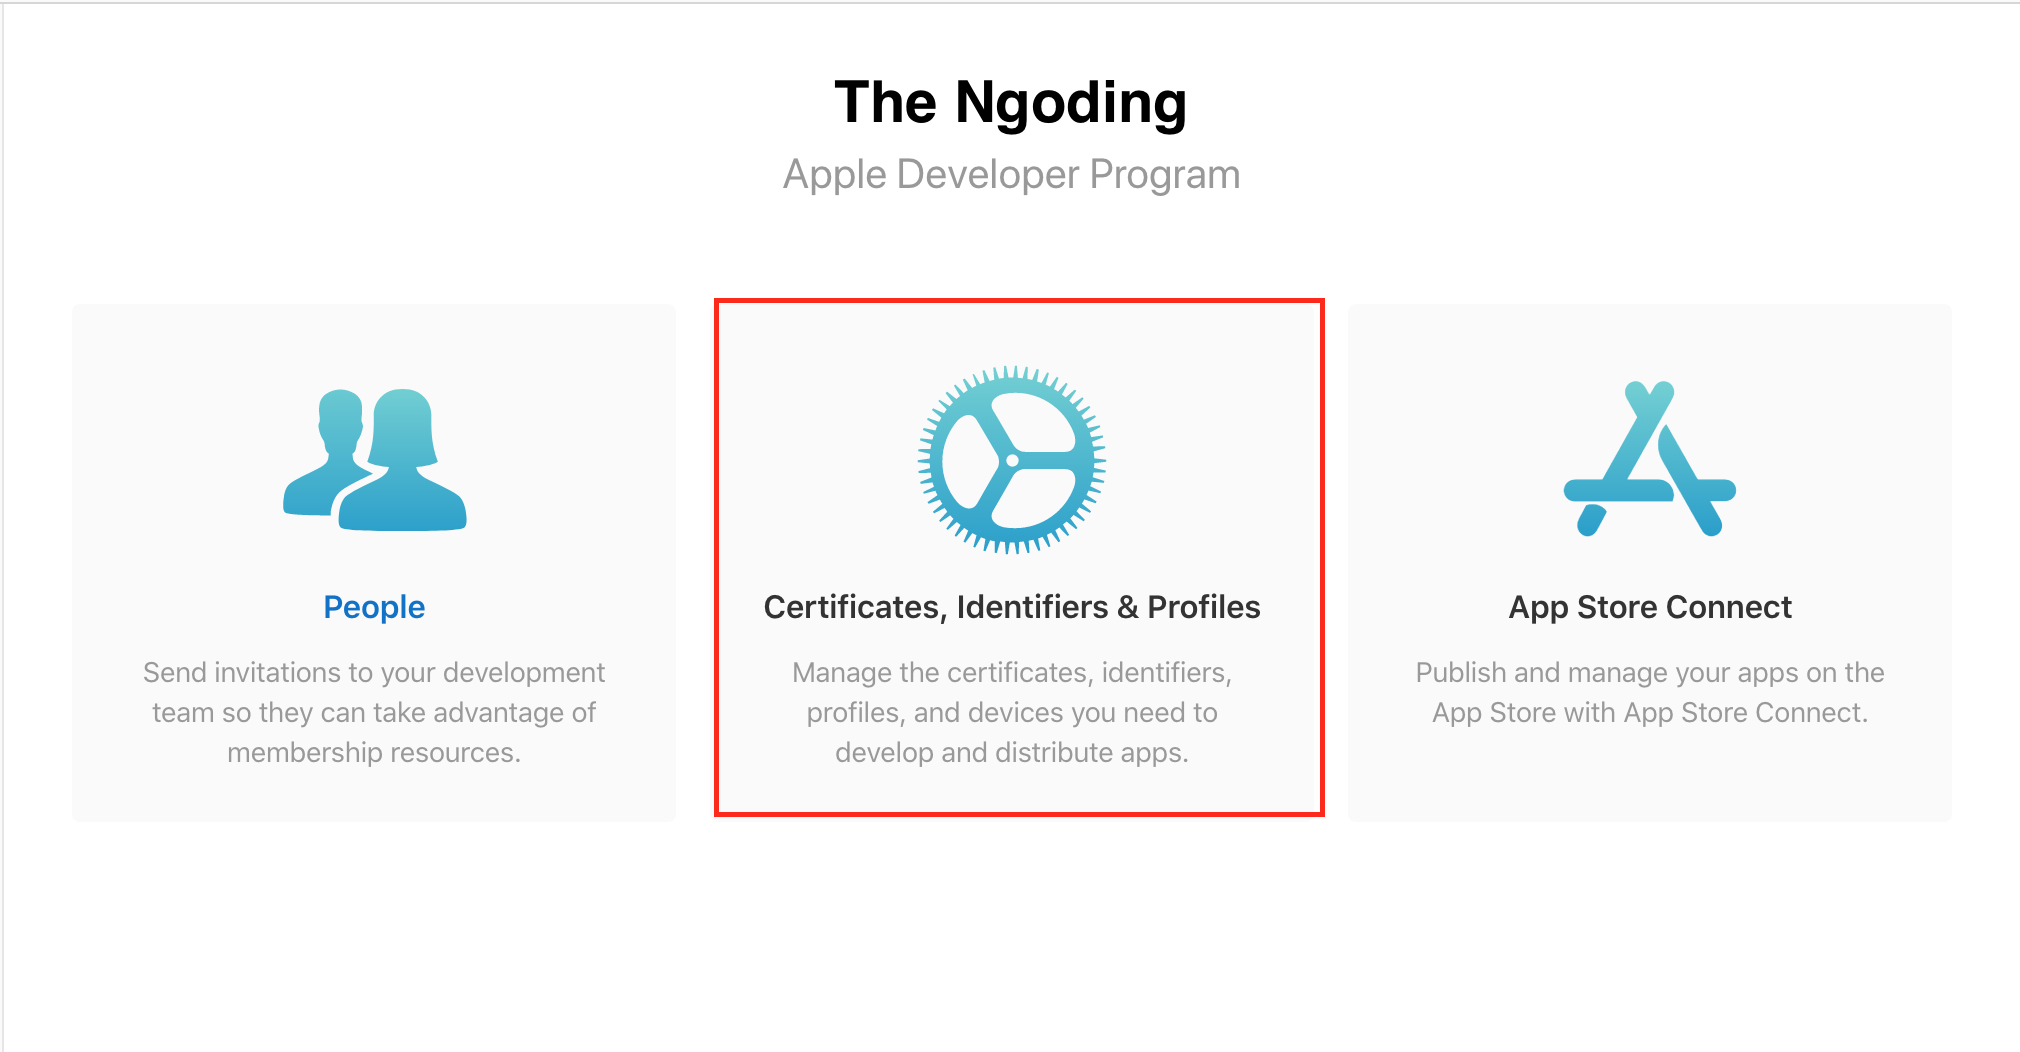Click 'develop and distribute apps.' text line
Viewport: 2020px width, 1052px height.
1012,752
